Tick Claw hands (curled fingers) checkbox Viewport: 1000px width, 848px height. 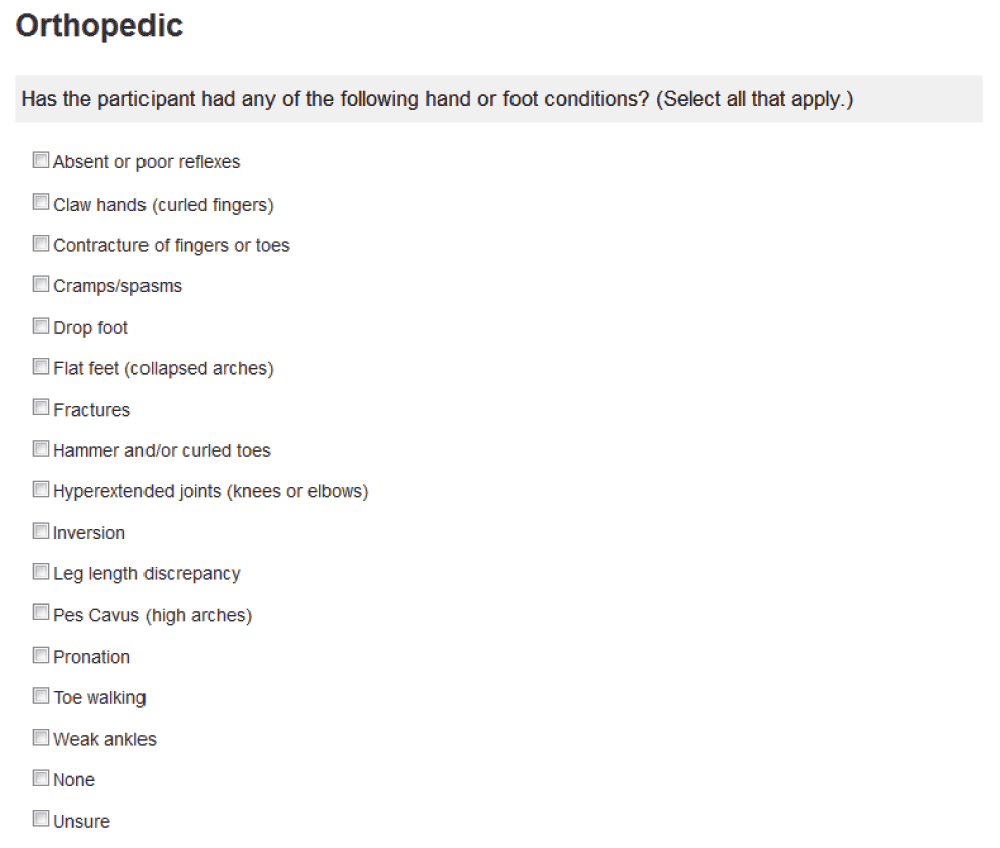[41, 202]
